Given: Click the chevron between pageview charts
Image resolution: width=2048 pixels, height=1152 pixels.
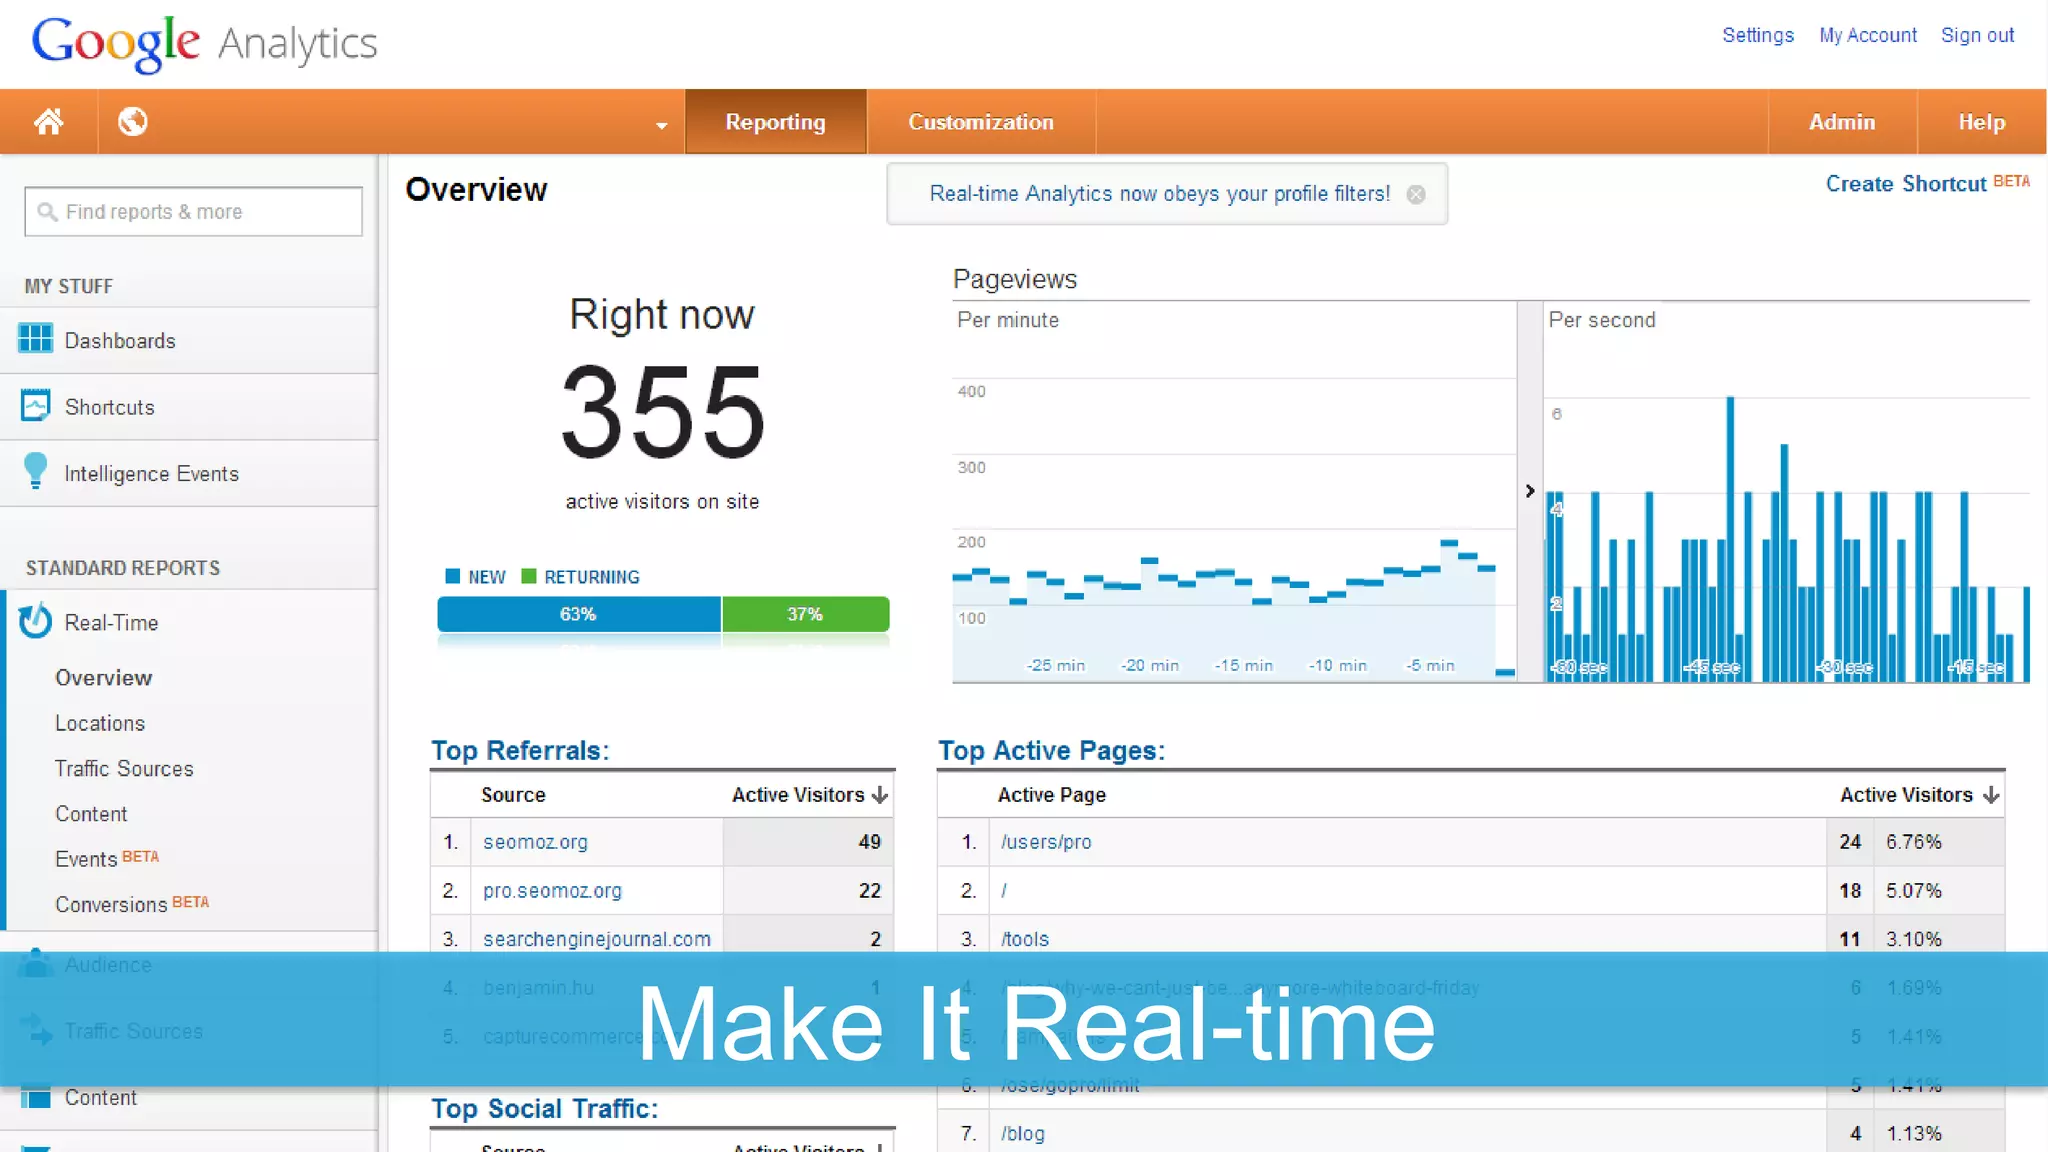Looking at the screenshot, I should [1529, 491].
